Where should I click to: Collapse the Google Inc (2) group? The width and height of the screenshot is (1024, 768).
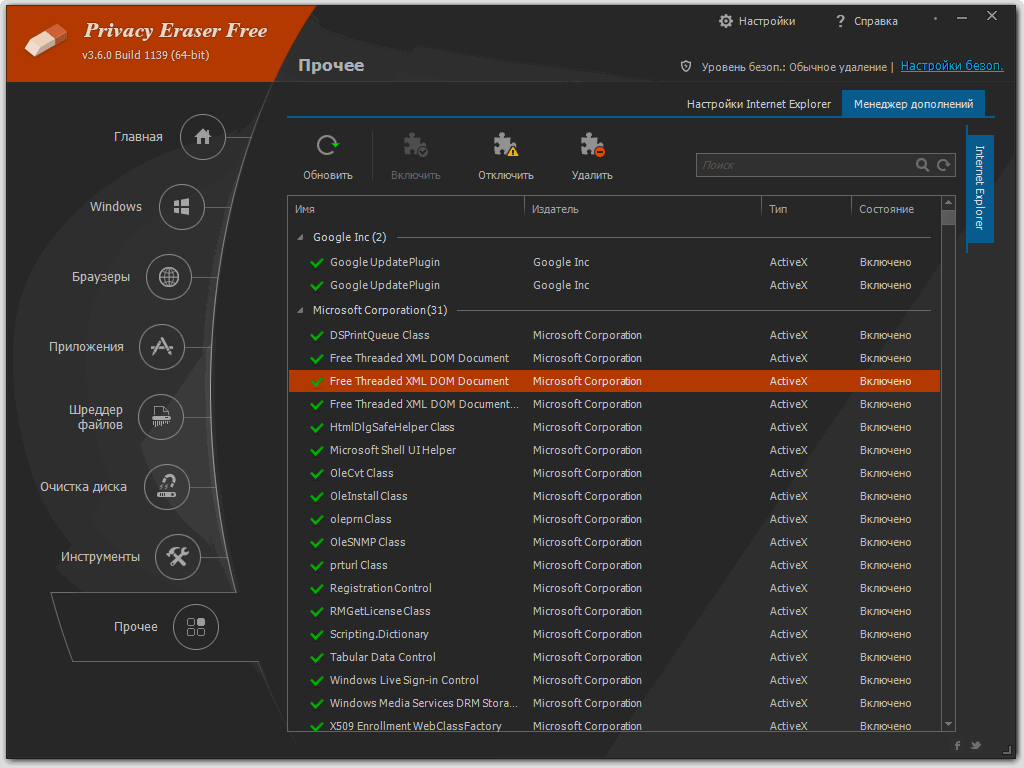click(300, 237)
